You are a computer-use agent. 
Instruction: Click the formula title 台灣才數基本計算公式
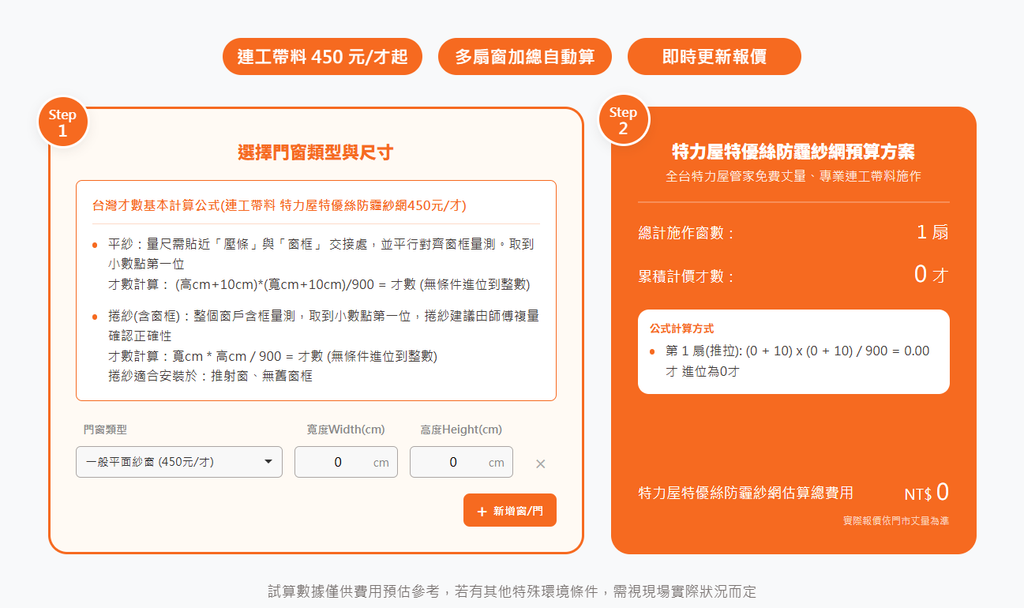280,206
